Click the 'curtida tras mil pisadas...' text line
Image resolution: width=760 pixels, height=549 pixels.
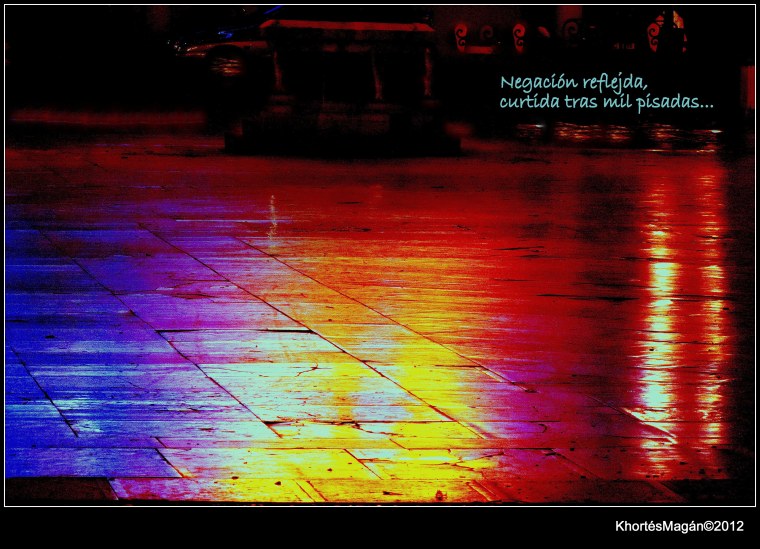606,103
